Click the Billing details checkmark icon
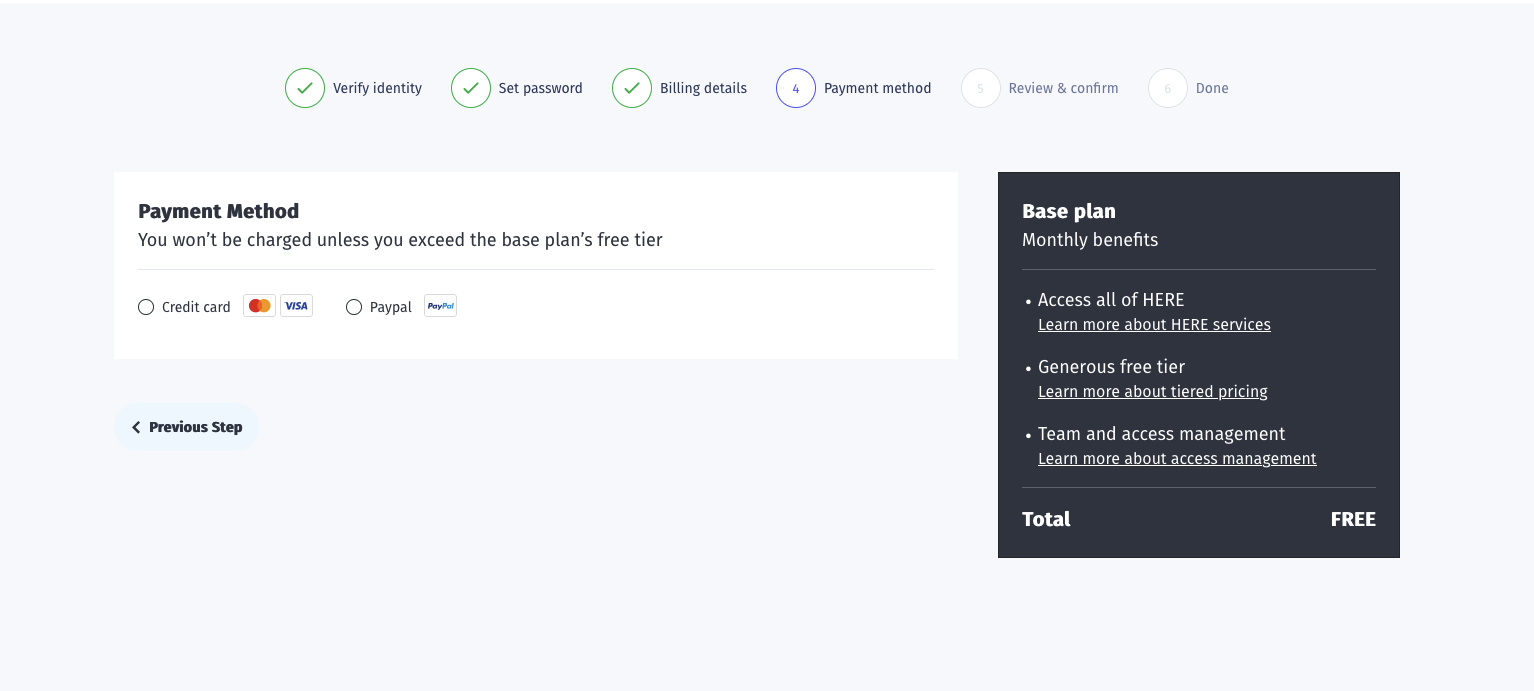1534x691 pixels. point(632,88)
